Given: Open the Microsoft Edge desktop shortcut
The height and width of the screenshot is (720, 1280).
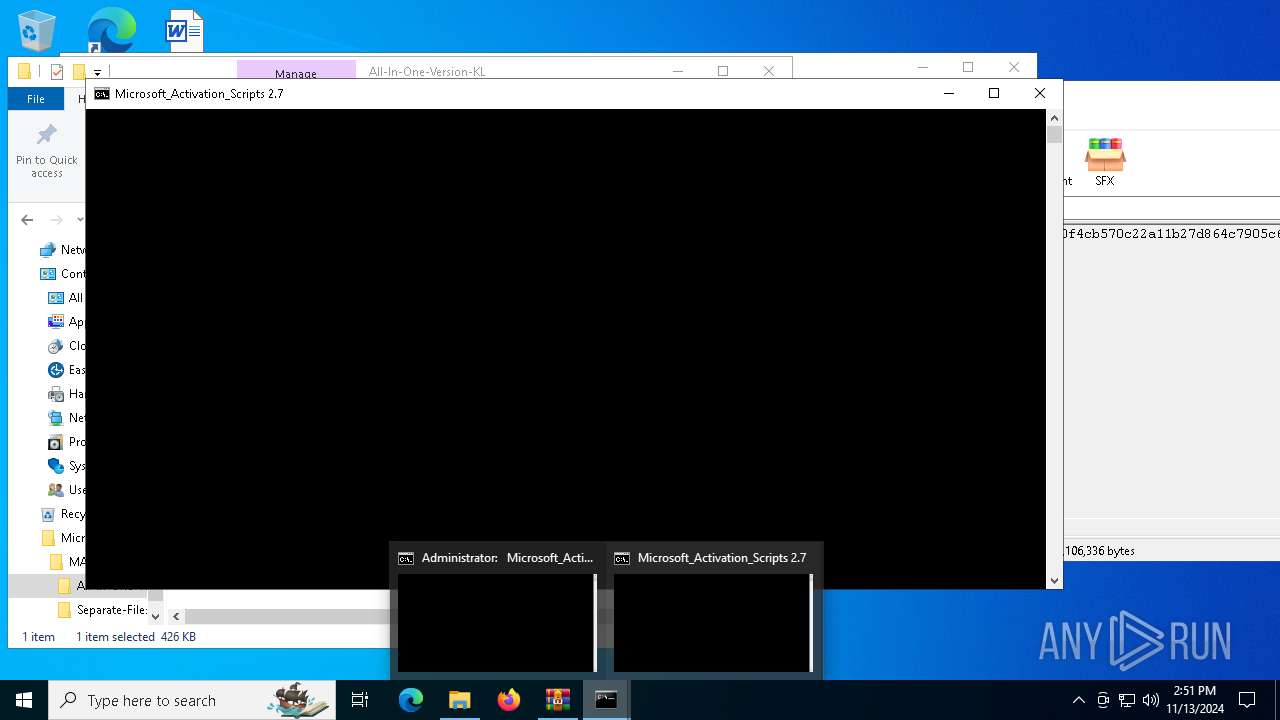Looking at the screenshot, I should pyautogui.click(x=111, y=30).
